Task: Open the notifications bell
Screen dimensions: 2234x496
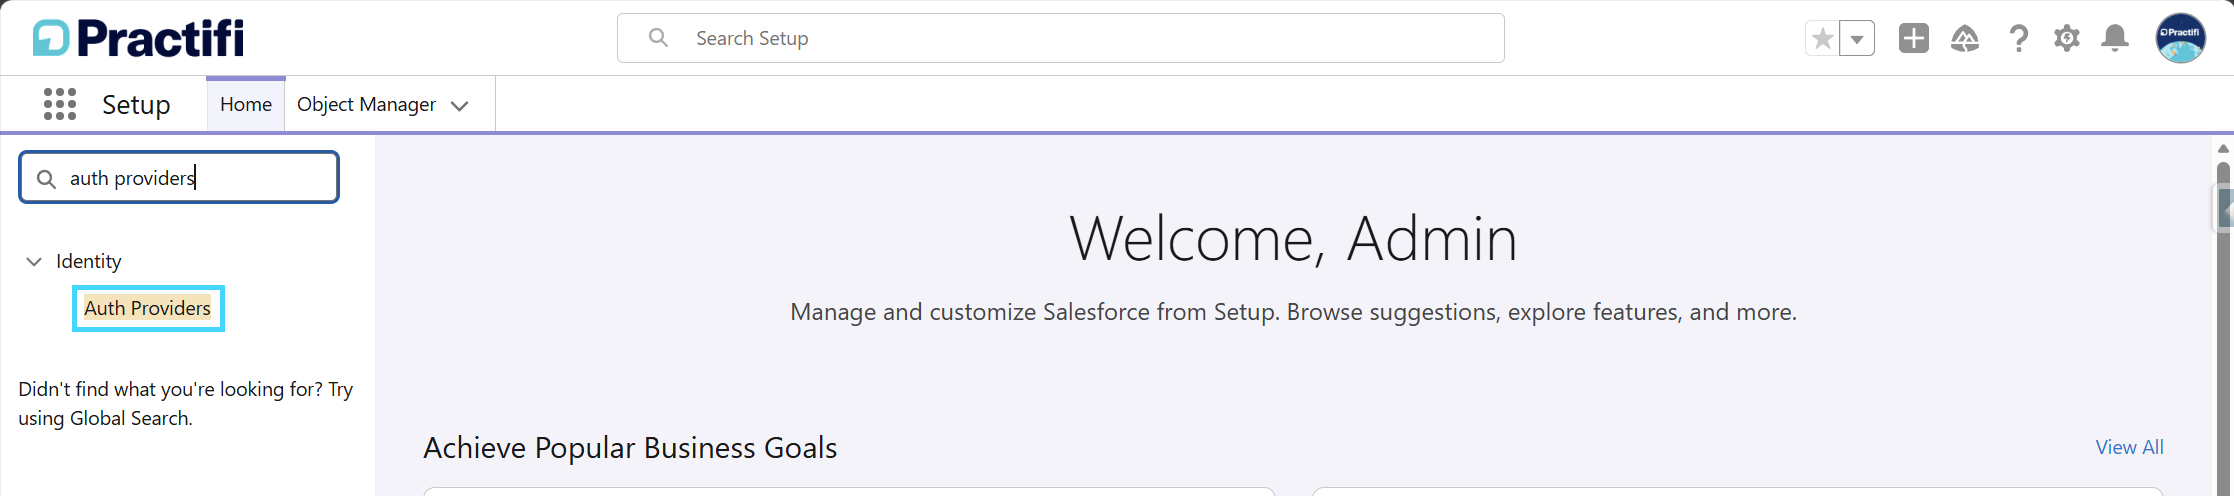Action: coord(2114,38)
